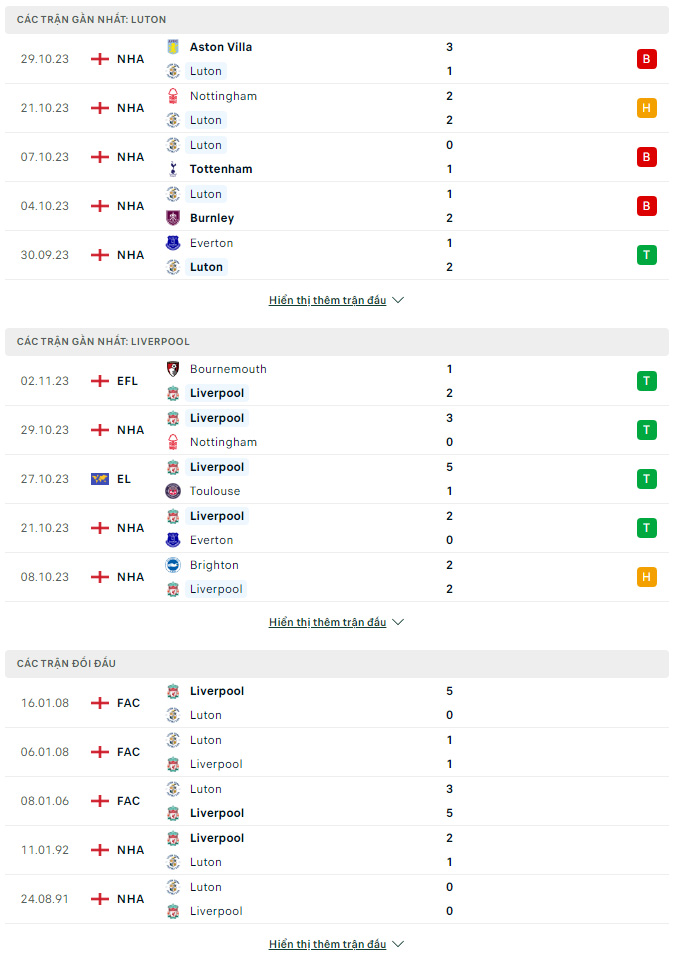Click the Burnley club badge icon
Screen dimensions: 673x955
pos(173,217)
